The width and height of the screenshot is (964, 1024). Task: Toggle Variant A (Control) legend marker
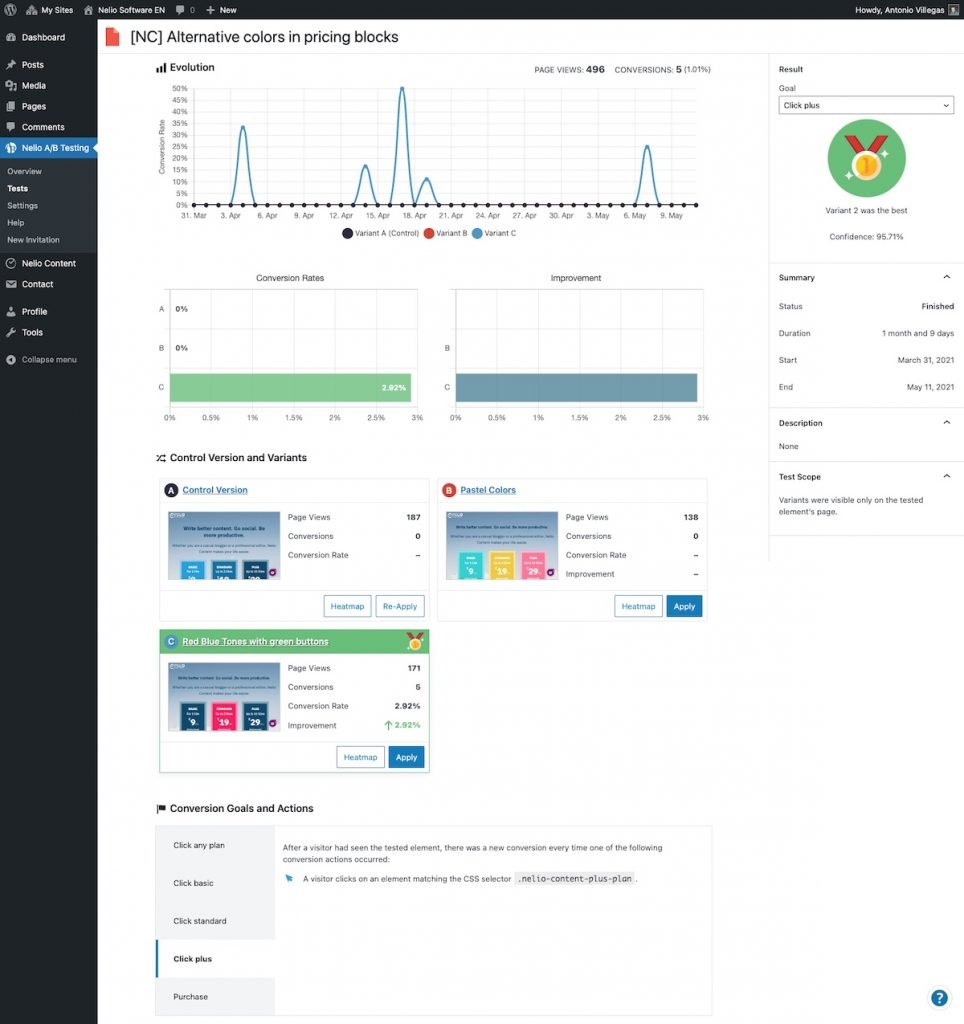click(x=347, y=233)
